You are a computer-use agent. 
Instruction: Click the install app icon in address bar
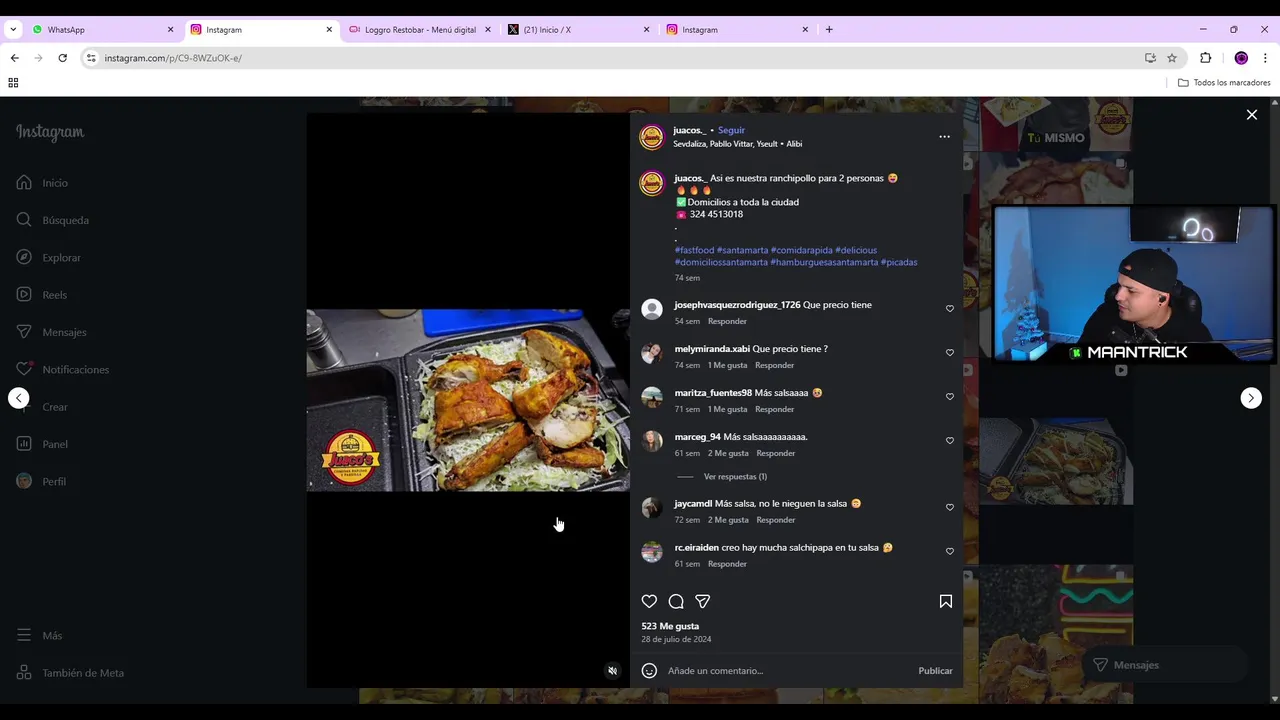point(1150,58)
